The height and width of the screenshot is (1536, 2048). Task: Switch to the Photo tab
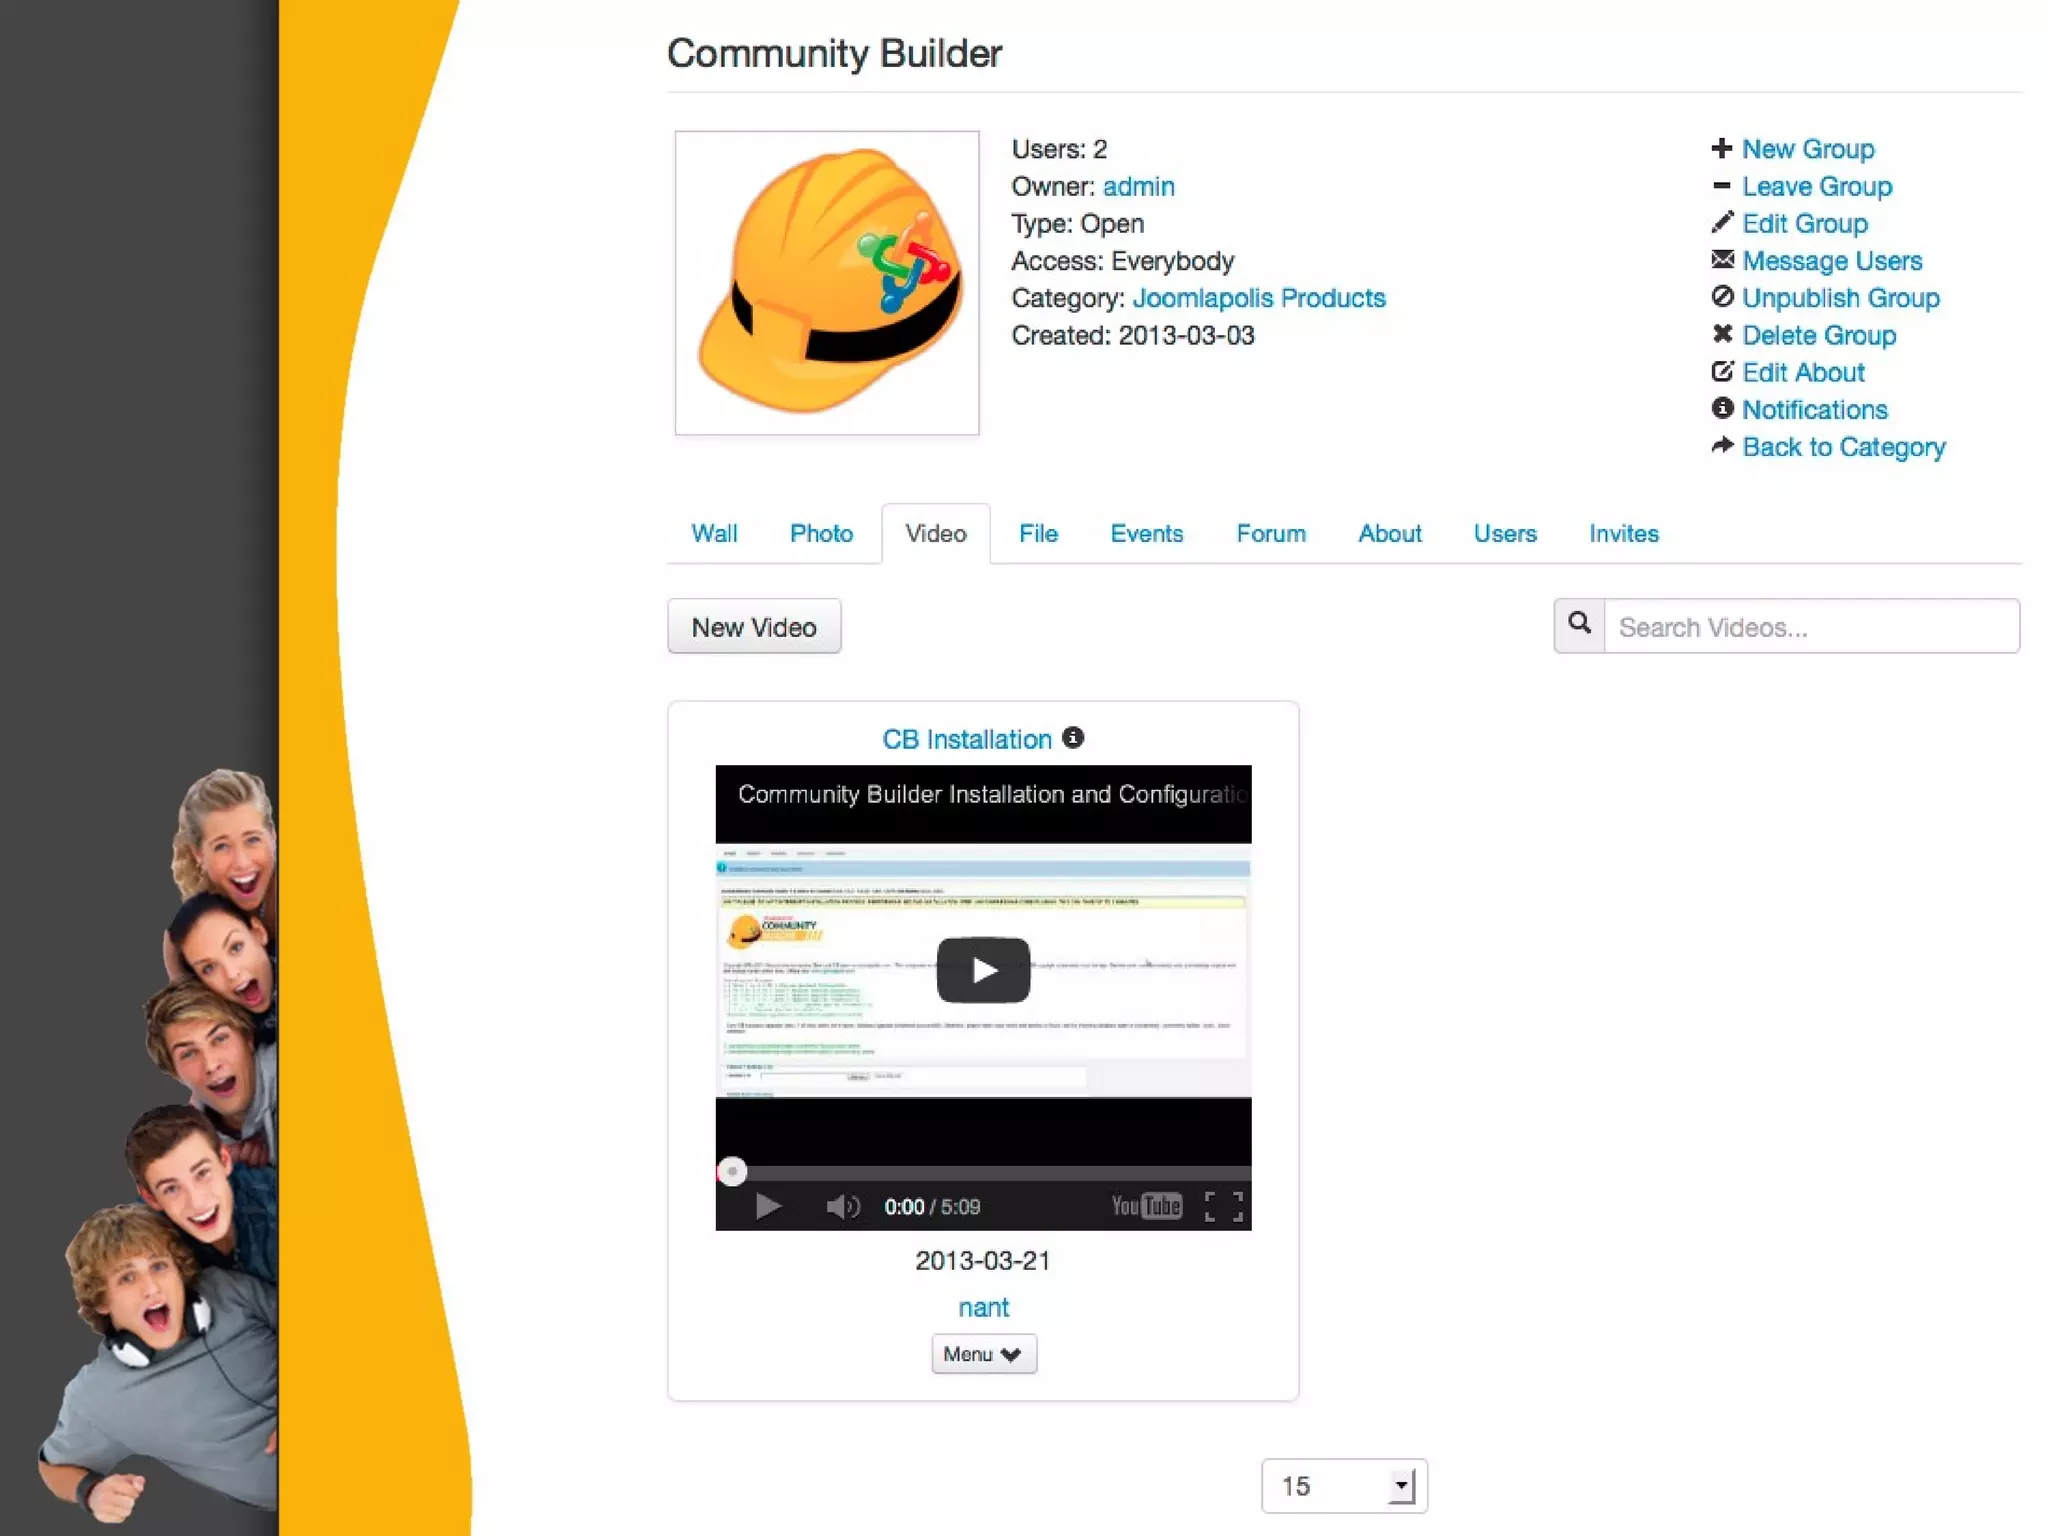coord(821,534)
